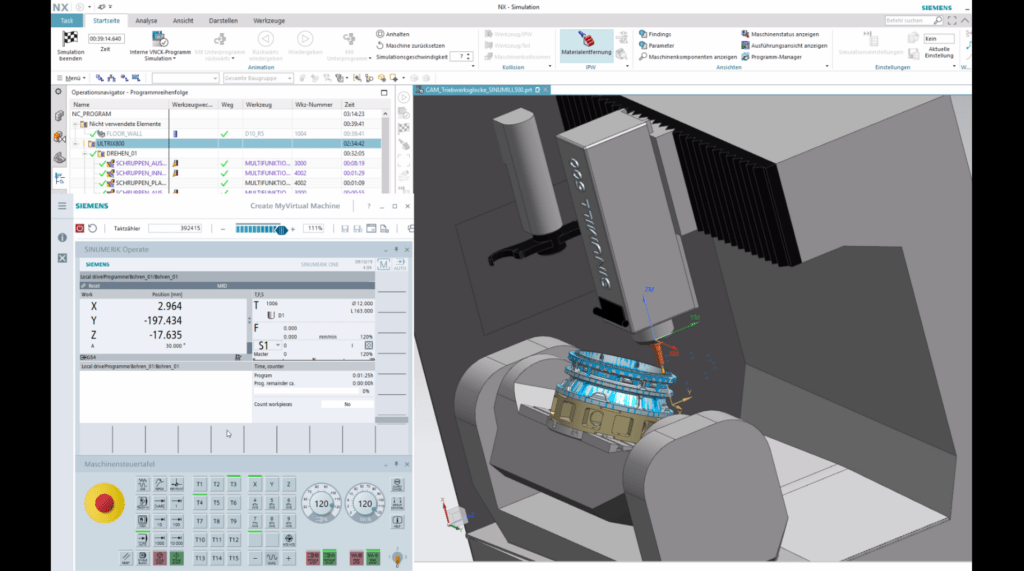Maximize the Operationsnavigator panel

tap(384, 93)
